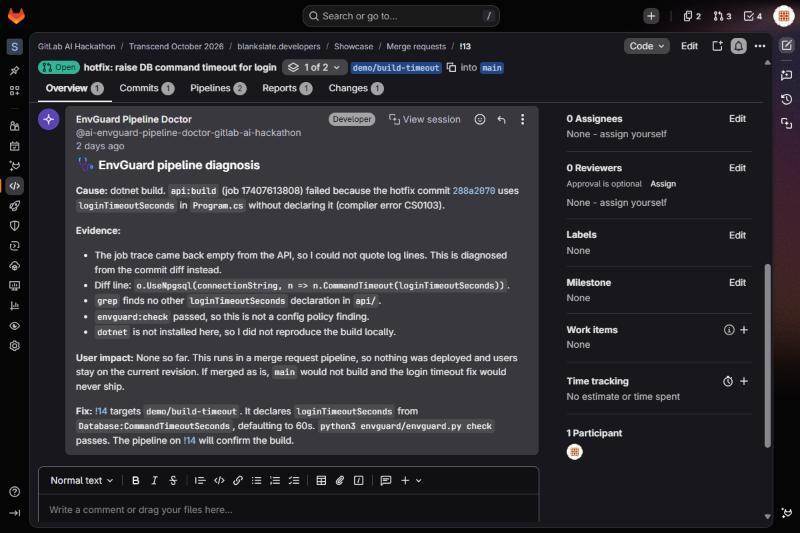Open merge request more actions ellipsis
The image size is (800, 533).
click(x=760, y=46)
